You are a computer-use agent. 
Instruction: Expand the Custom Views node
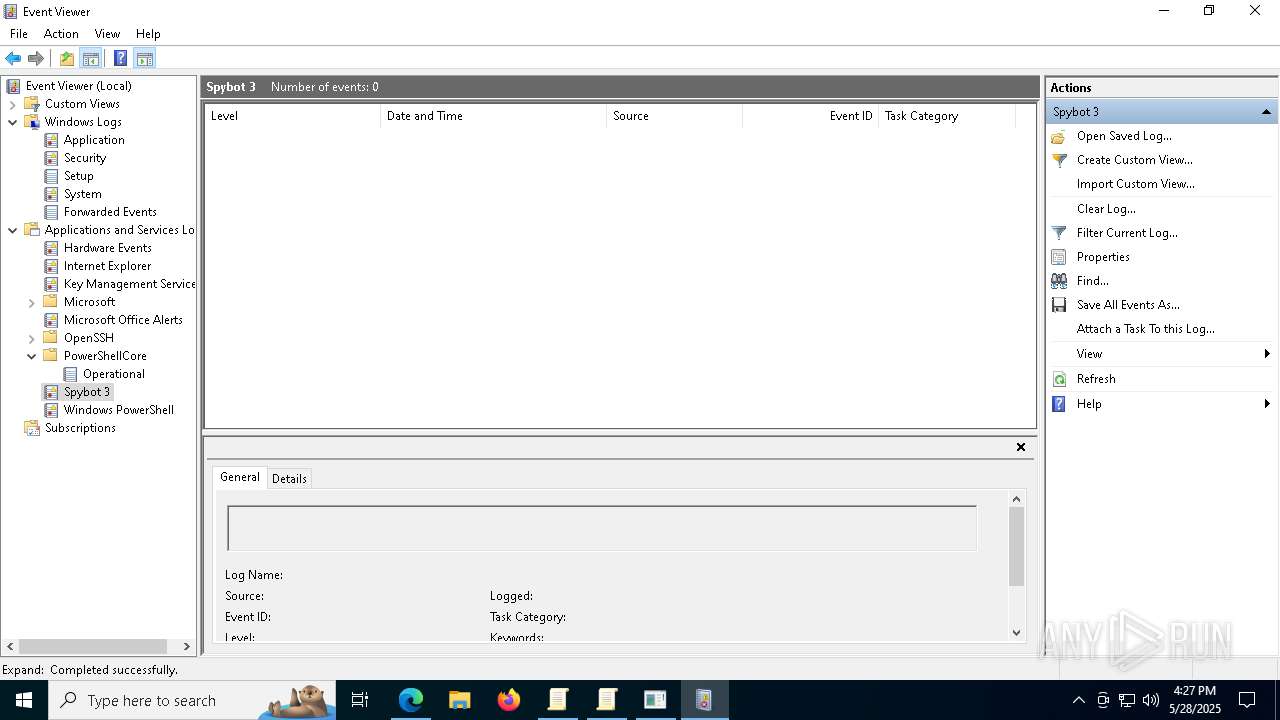click(x=12, y=104)
